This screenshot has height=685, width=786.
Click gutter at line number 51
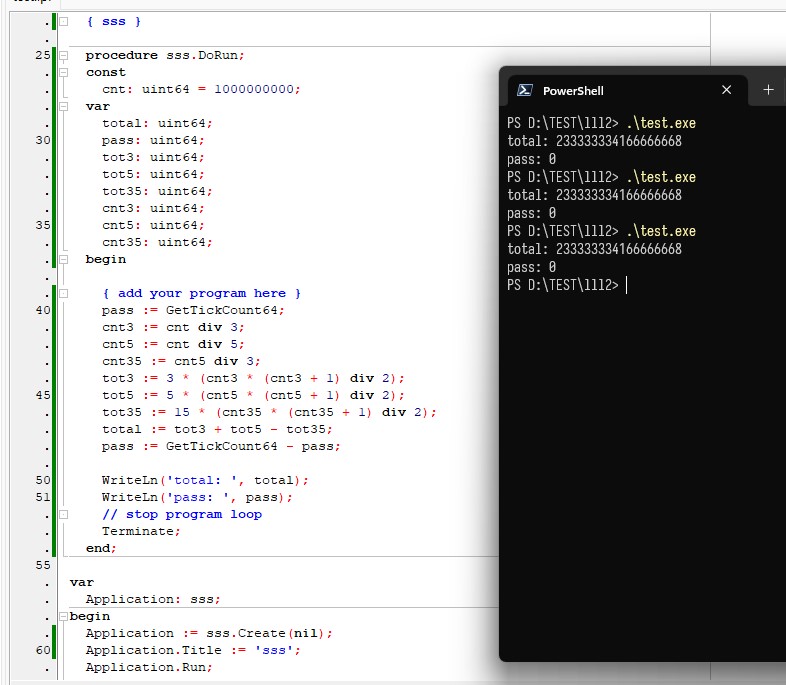click(x=43, y=497)
